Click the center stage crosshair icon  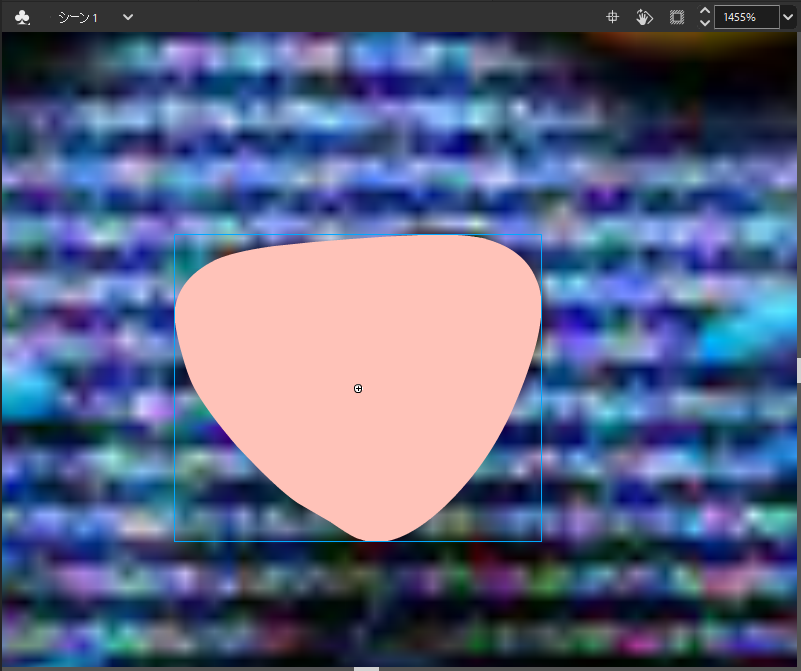[613, 17]
